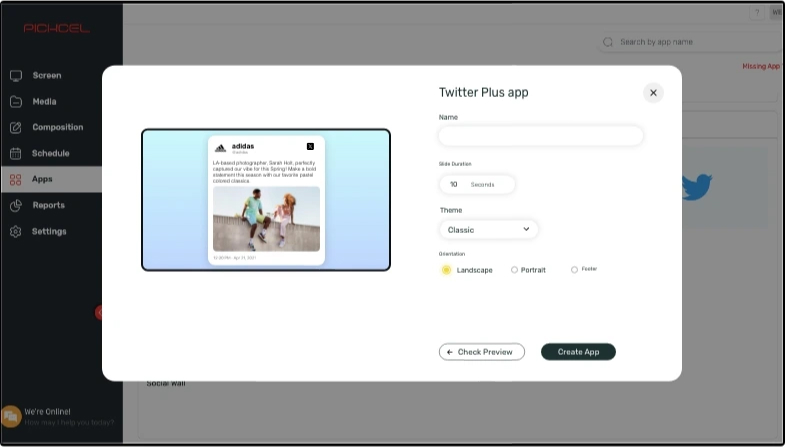Click the Composition edit icon
This screenshot has width=785, height=447.
point(16,127)
